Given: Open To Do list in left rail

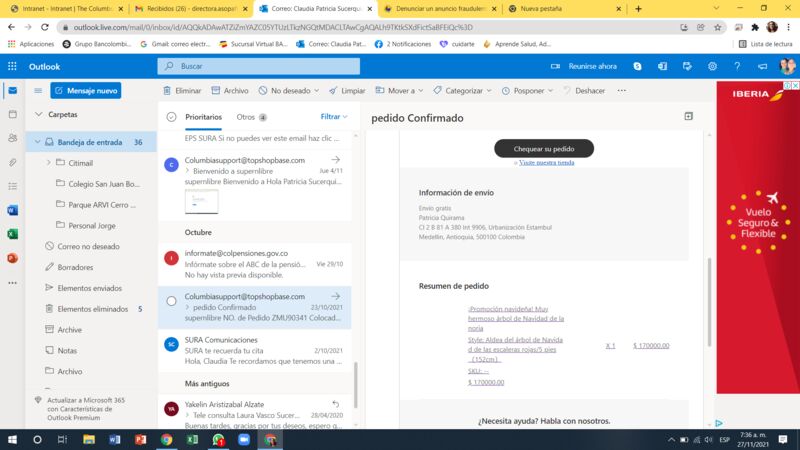Looking at the screenshot, I should tap(13, 186).
